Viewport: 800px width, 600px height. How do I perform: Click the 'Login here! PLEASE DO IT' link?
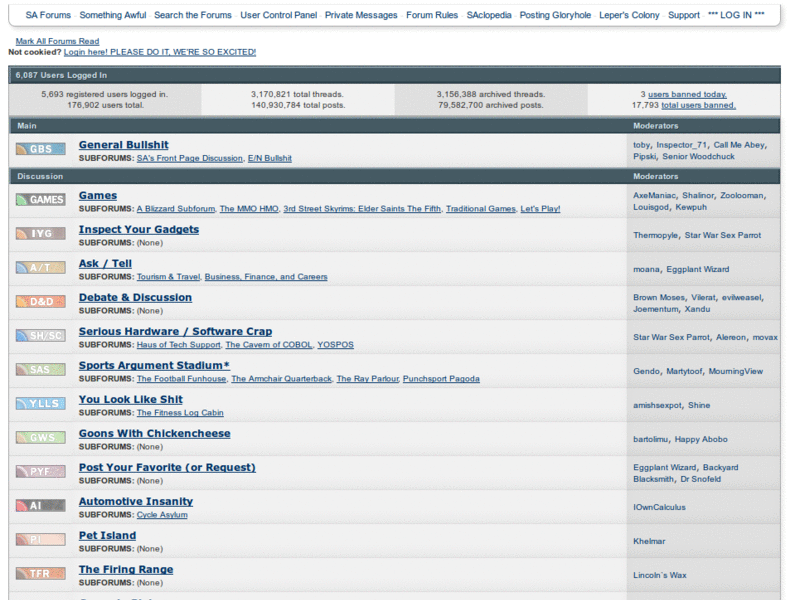(x=160, y=52)
